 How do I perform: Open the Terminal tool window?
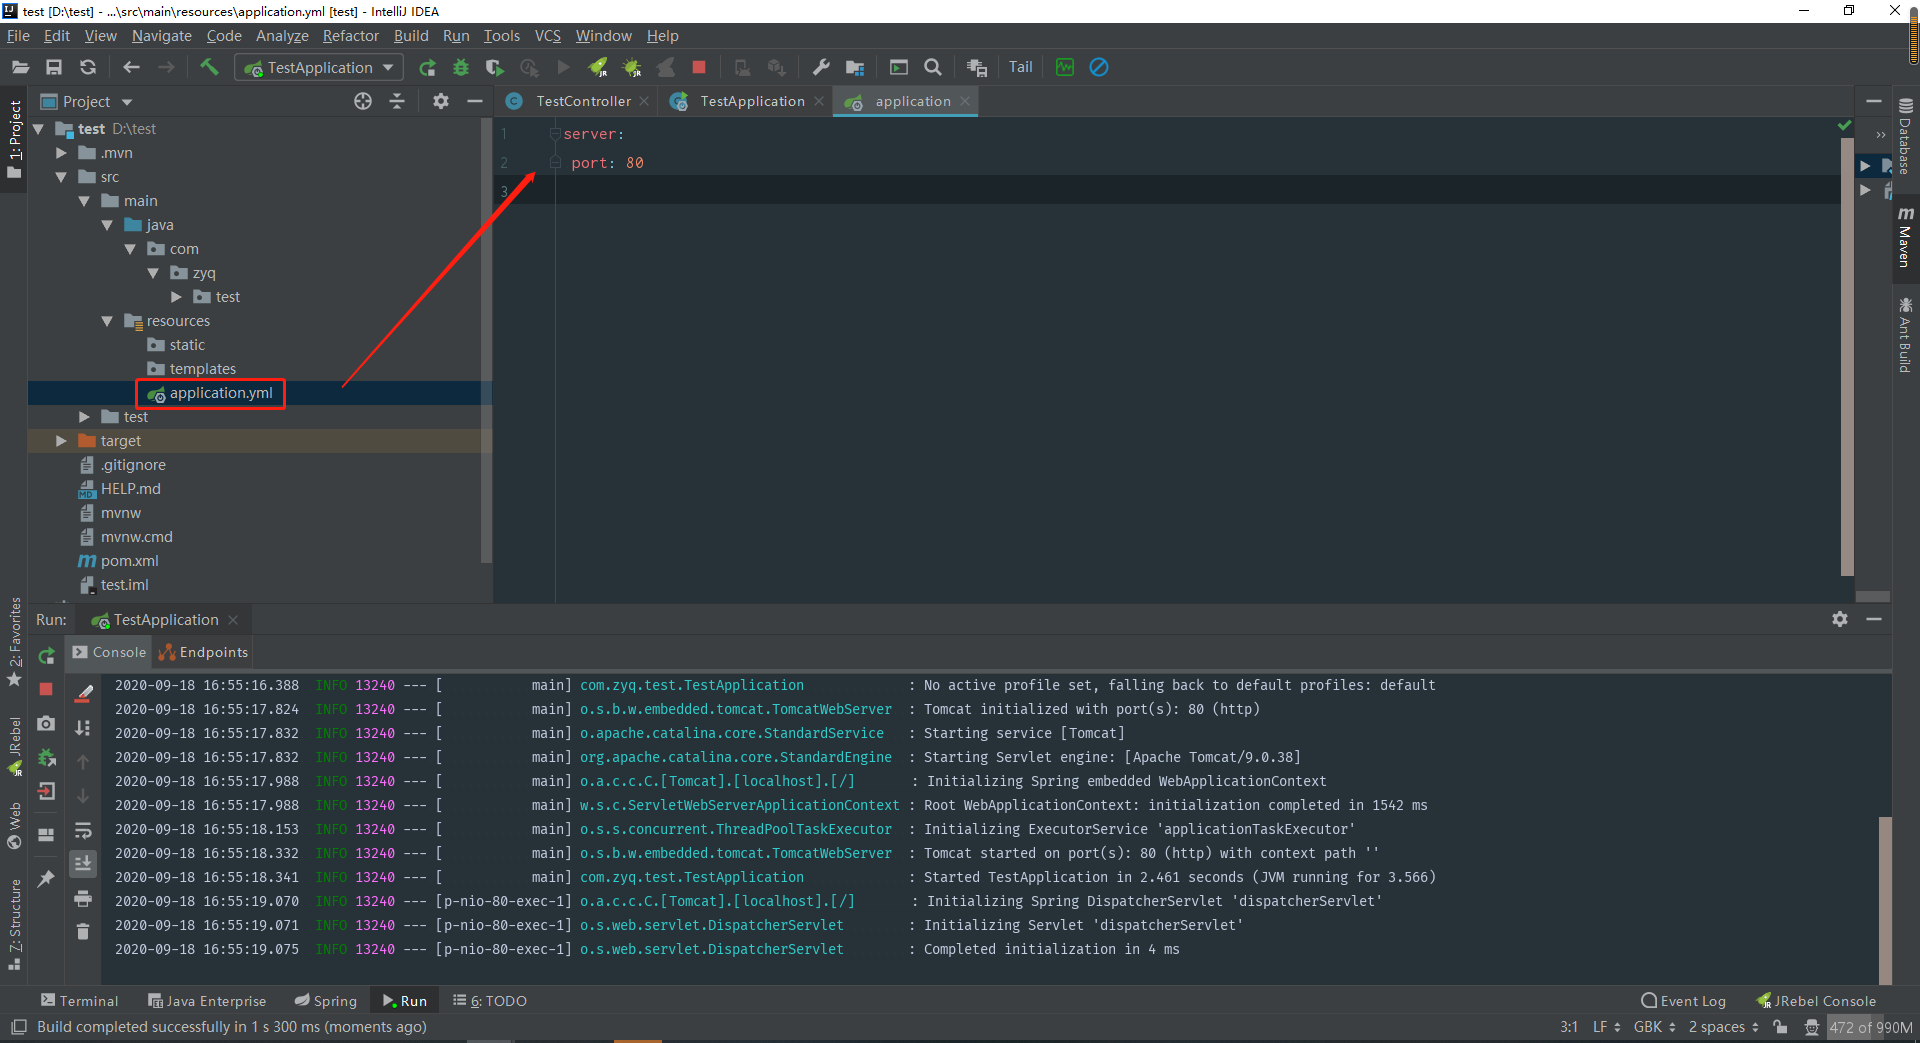click(x=79, y=1001)
